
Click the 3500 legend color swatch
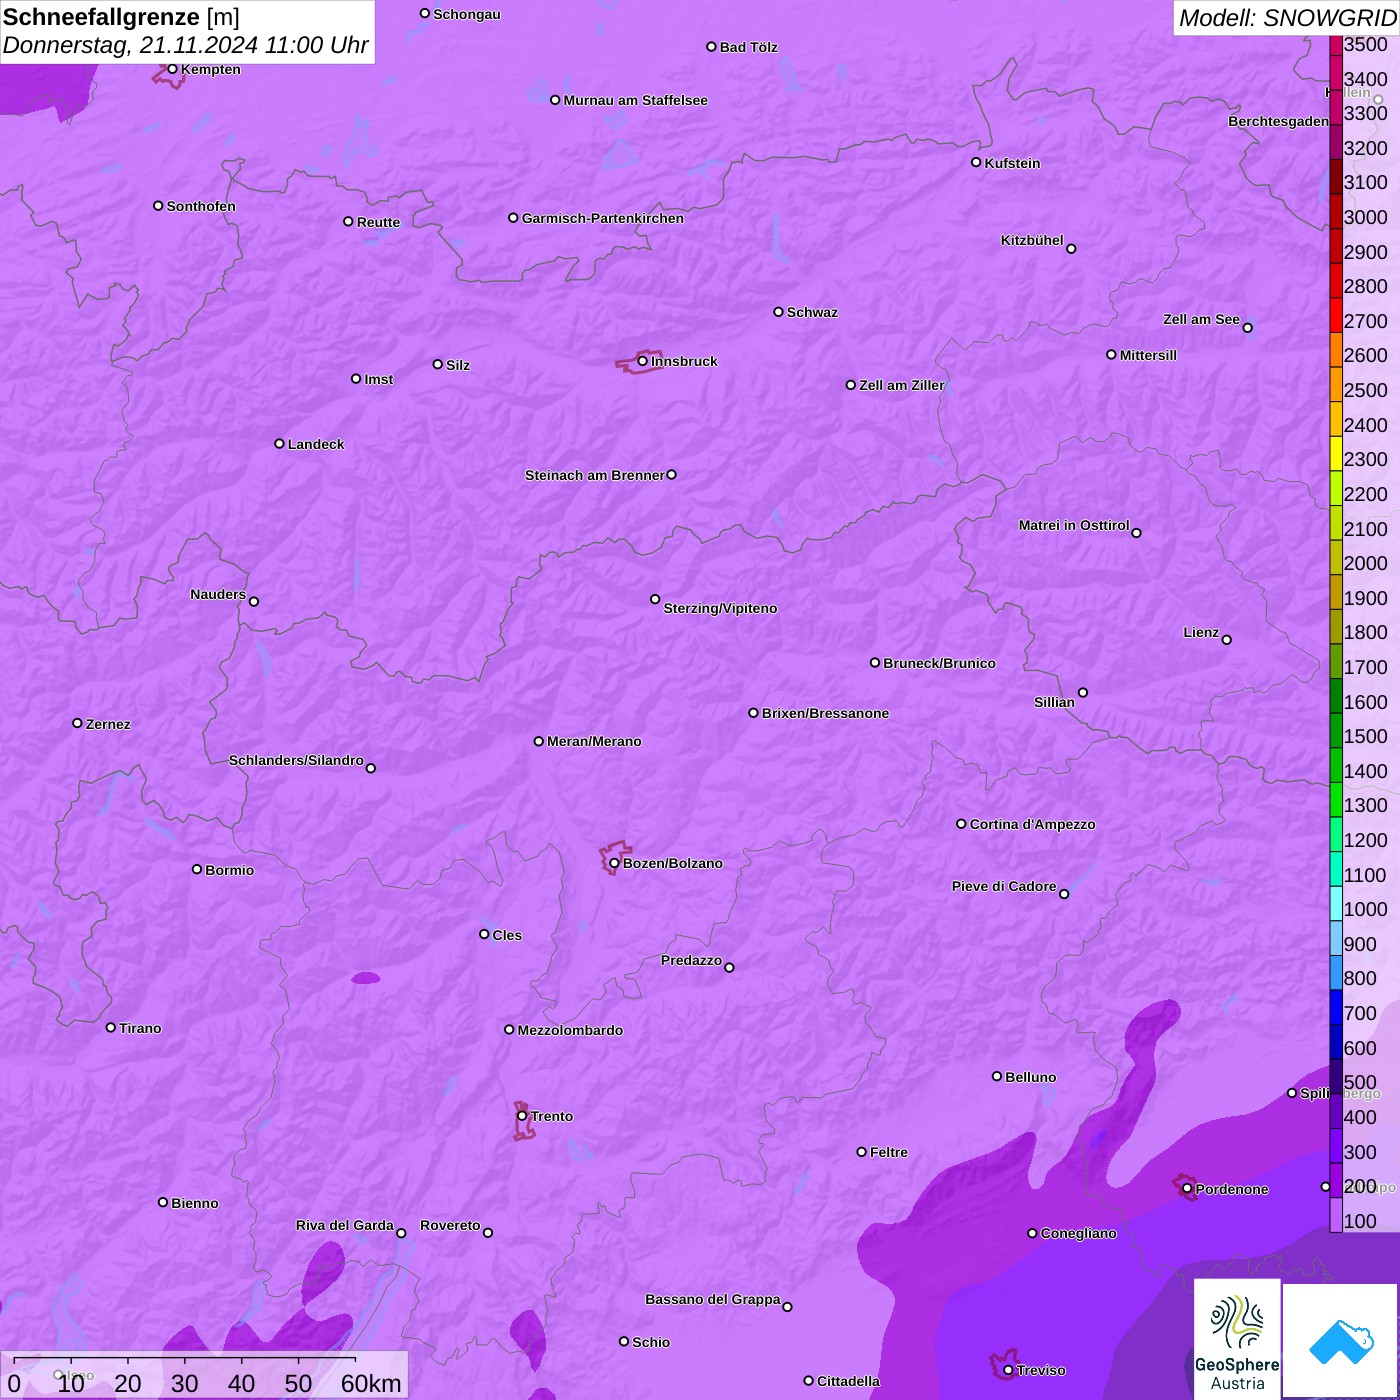(1336, 45)
